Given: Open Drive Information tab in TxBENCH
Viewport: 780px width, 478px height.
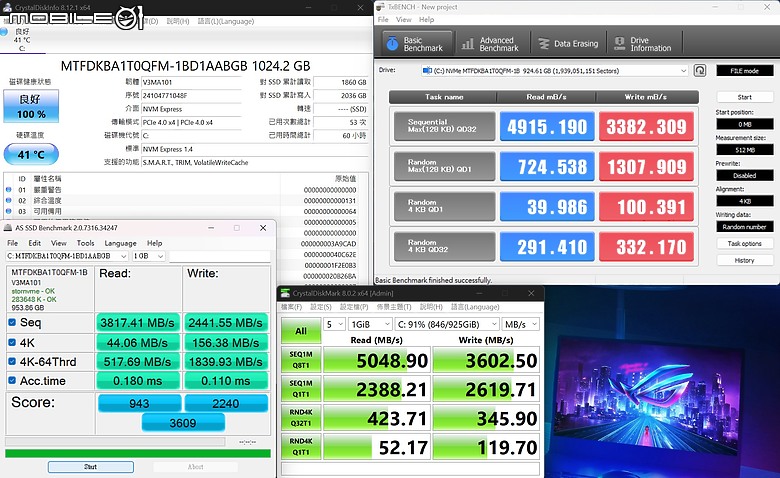Looking at the screenshot, I should (644, 44).
